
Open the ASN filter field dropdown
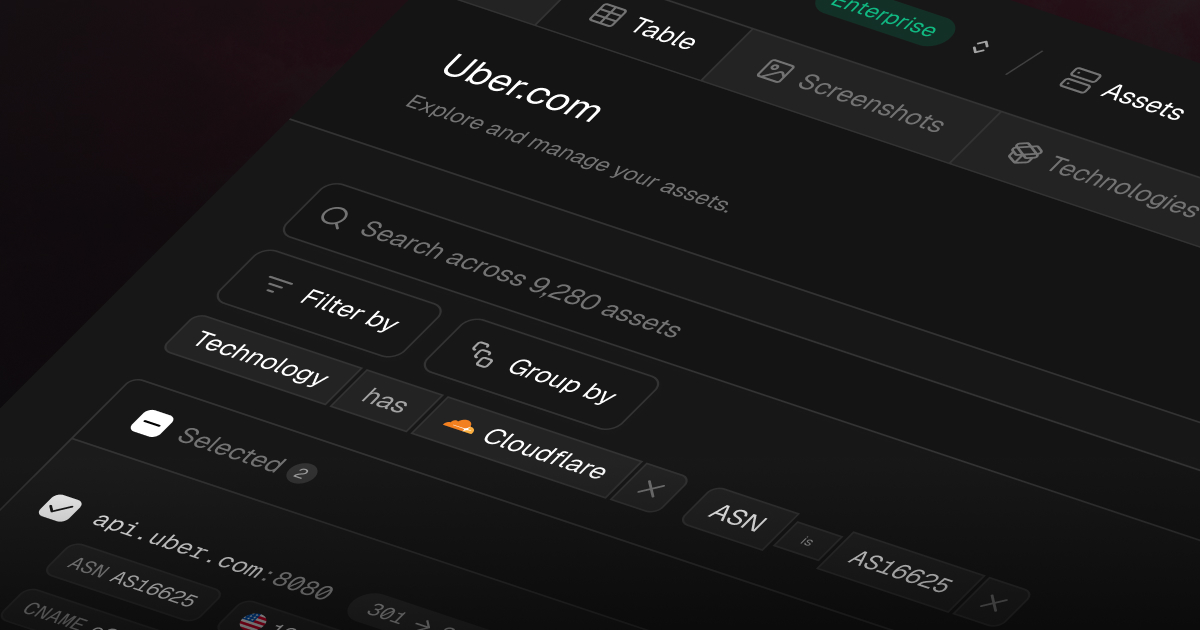point(738,517)
